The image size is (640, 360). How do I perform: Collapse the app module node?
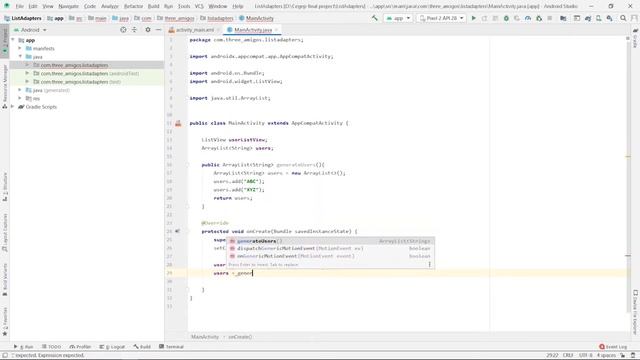click(13, 40)
